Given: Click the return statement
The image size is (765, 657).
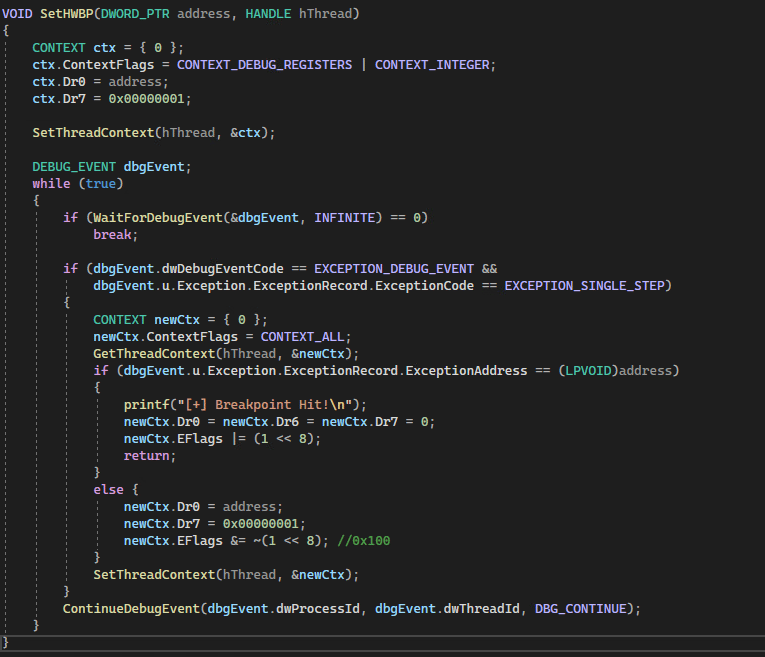Looking at the screenshot, I should 146,456.
